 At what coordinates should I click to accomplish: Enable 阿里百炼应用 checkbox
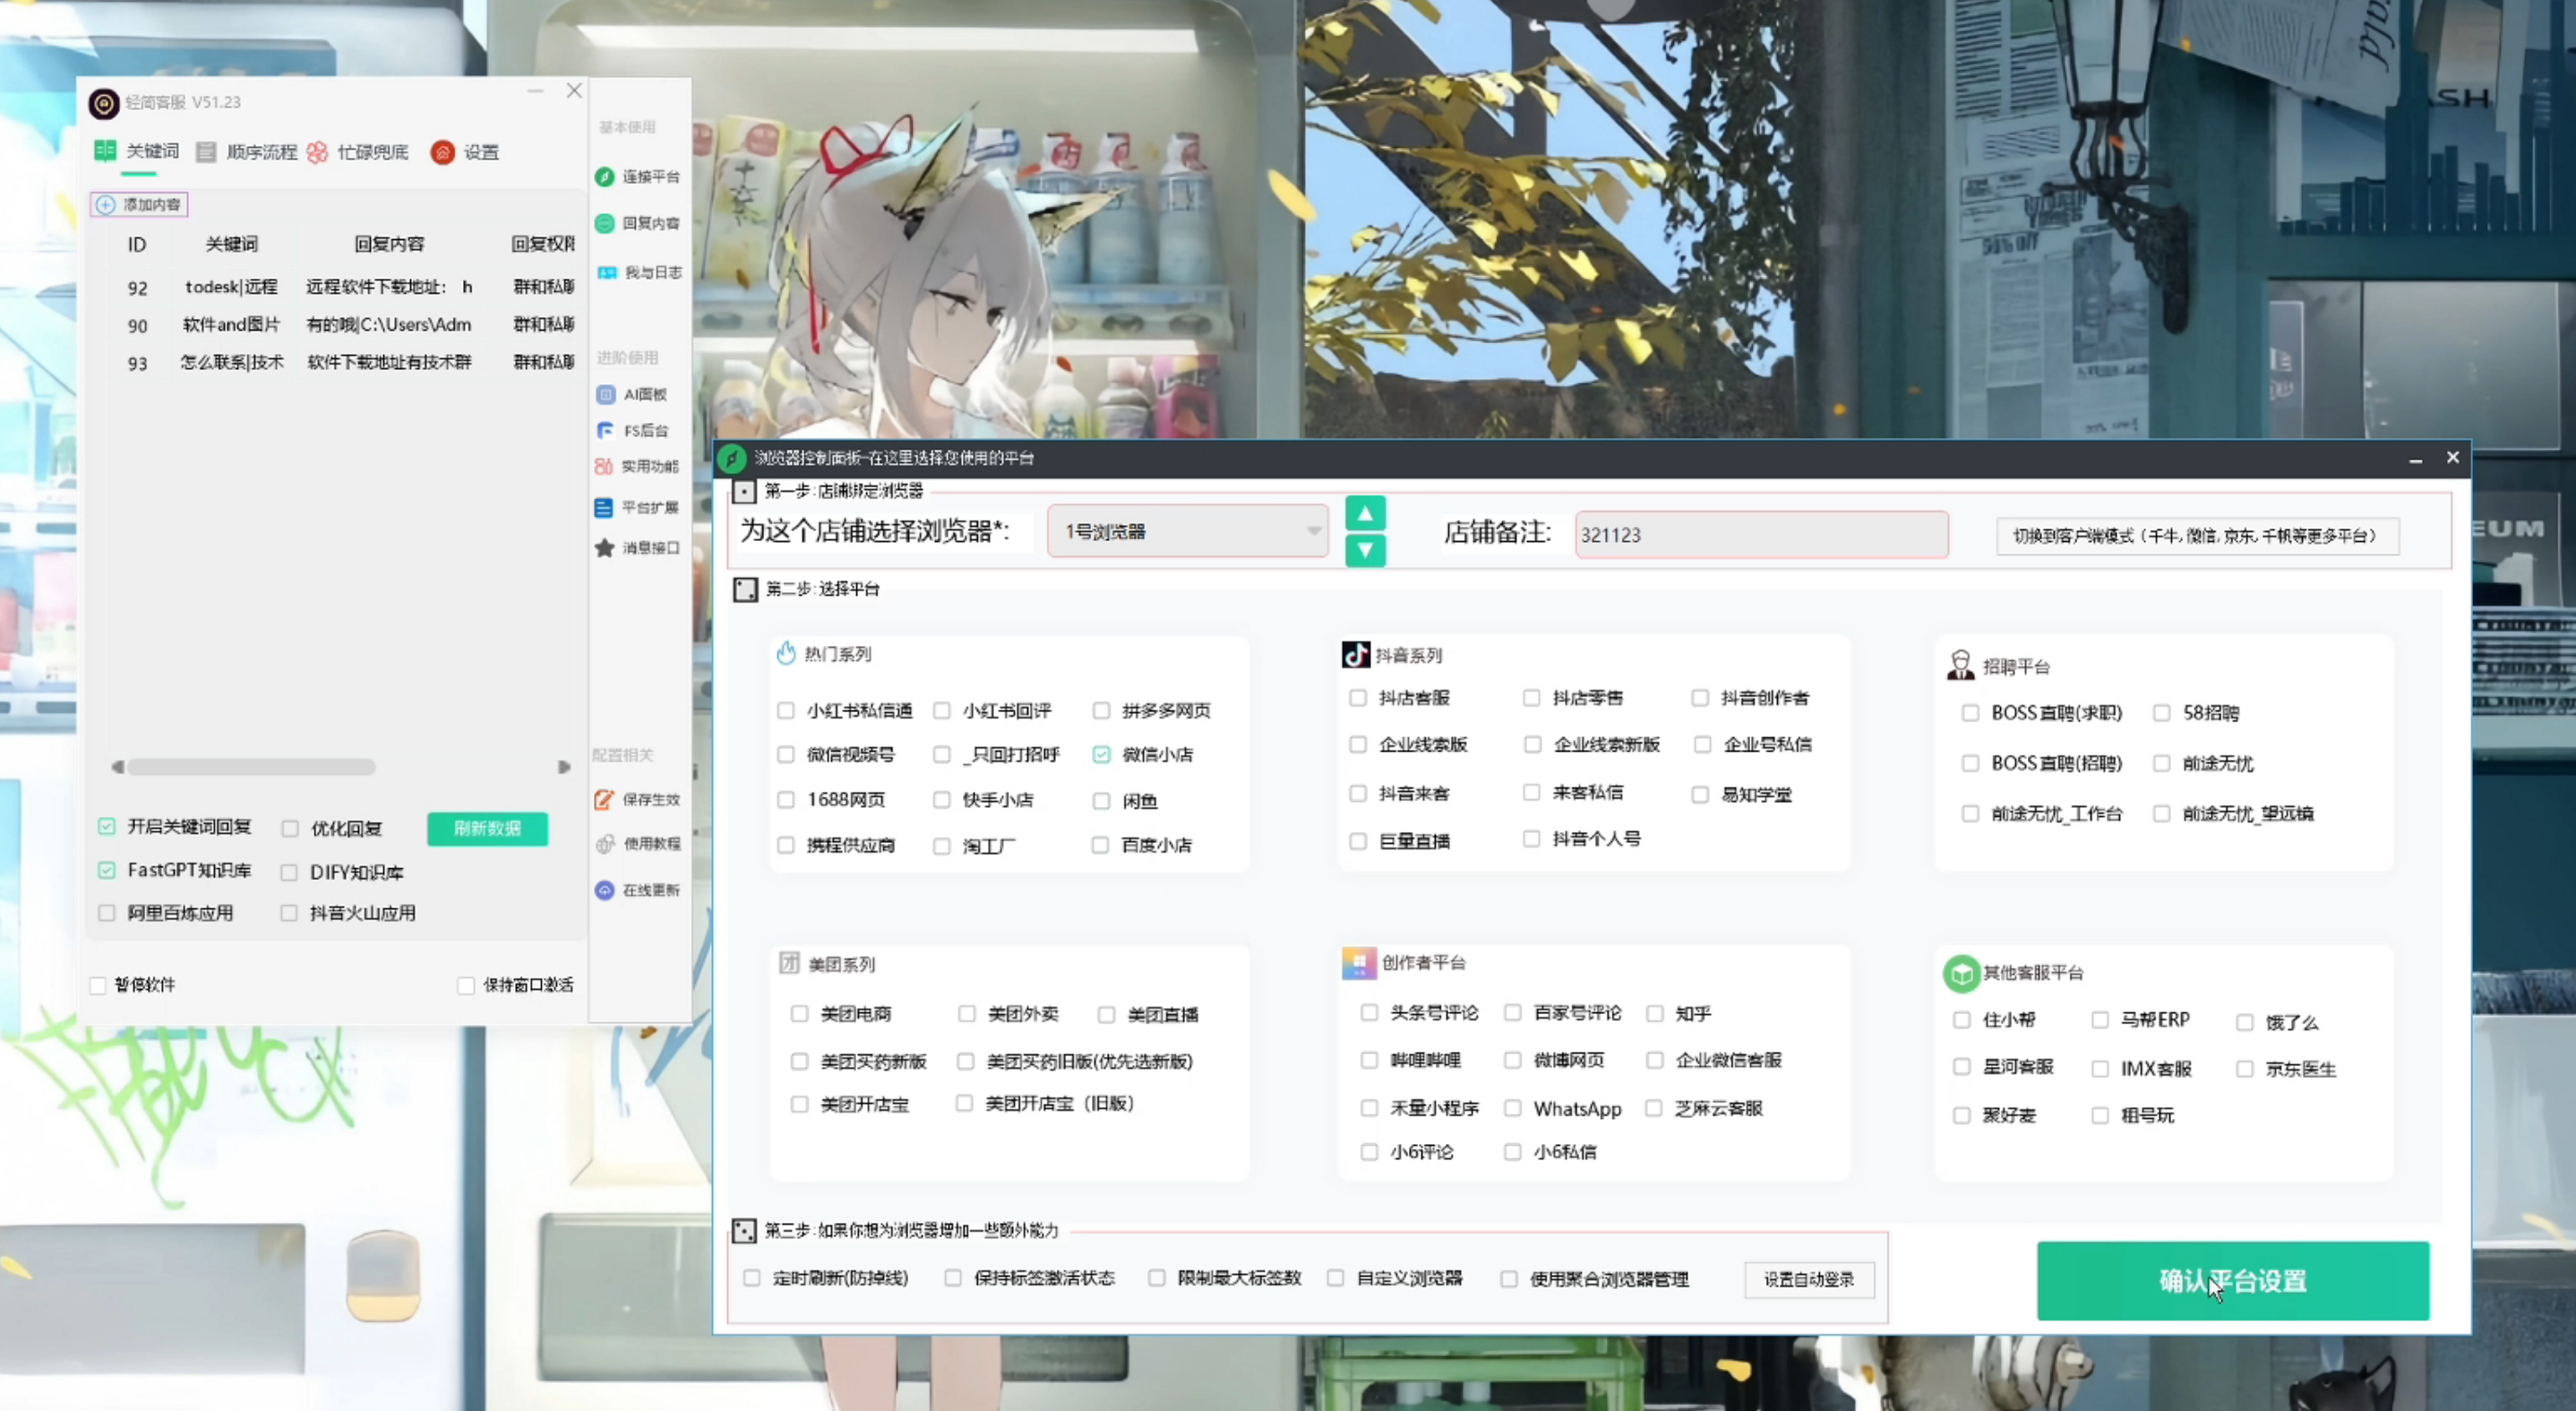[x=107, y=913]
